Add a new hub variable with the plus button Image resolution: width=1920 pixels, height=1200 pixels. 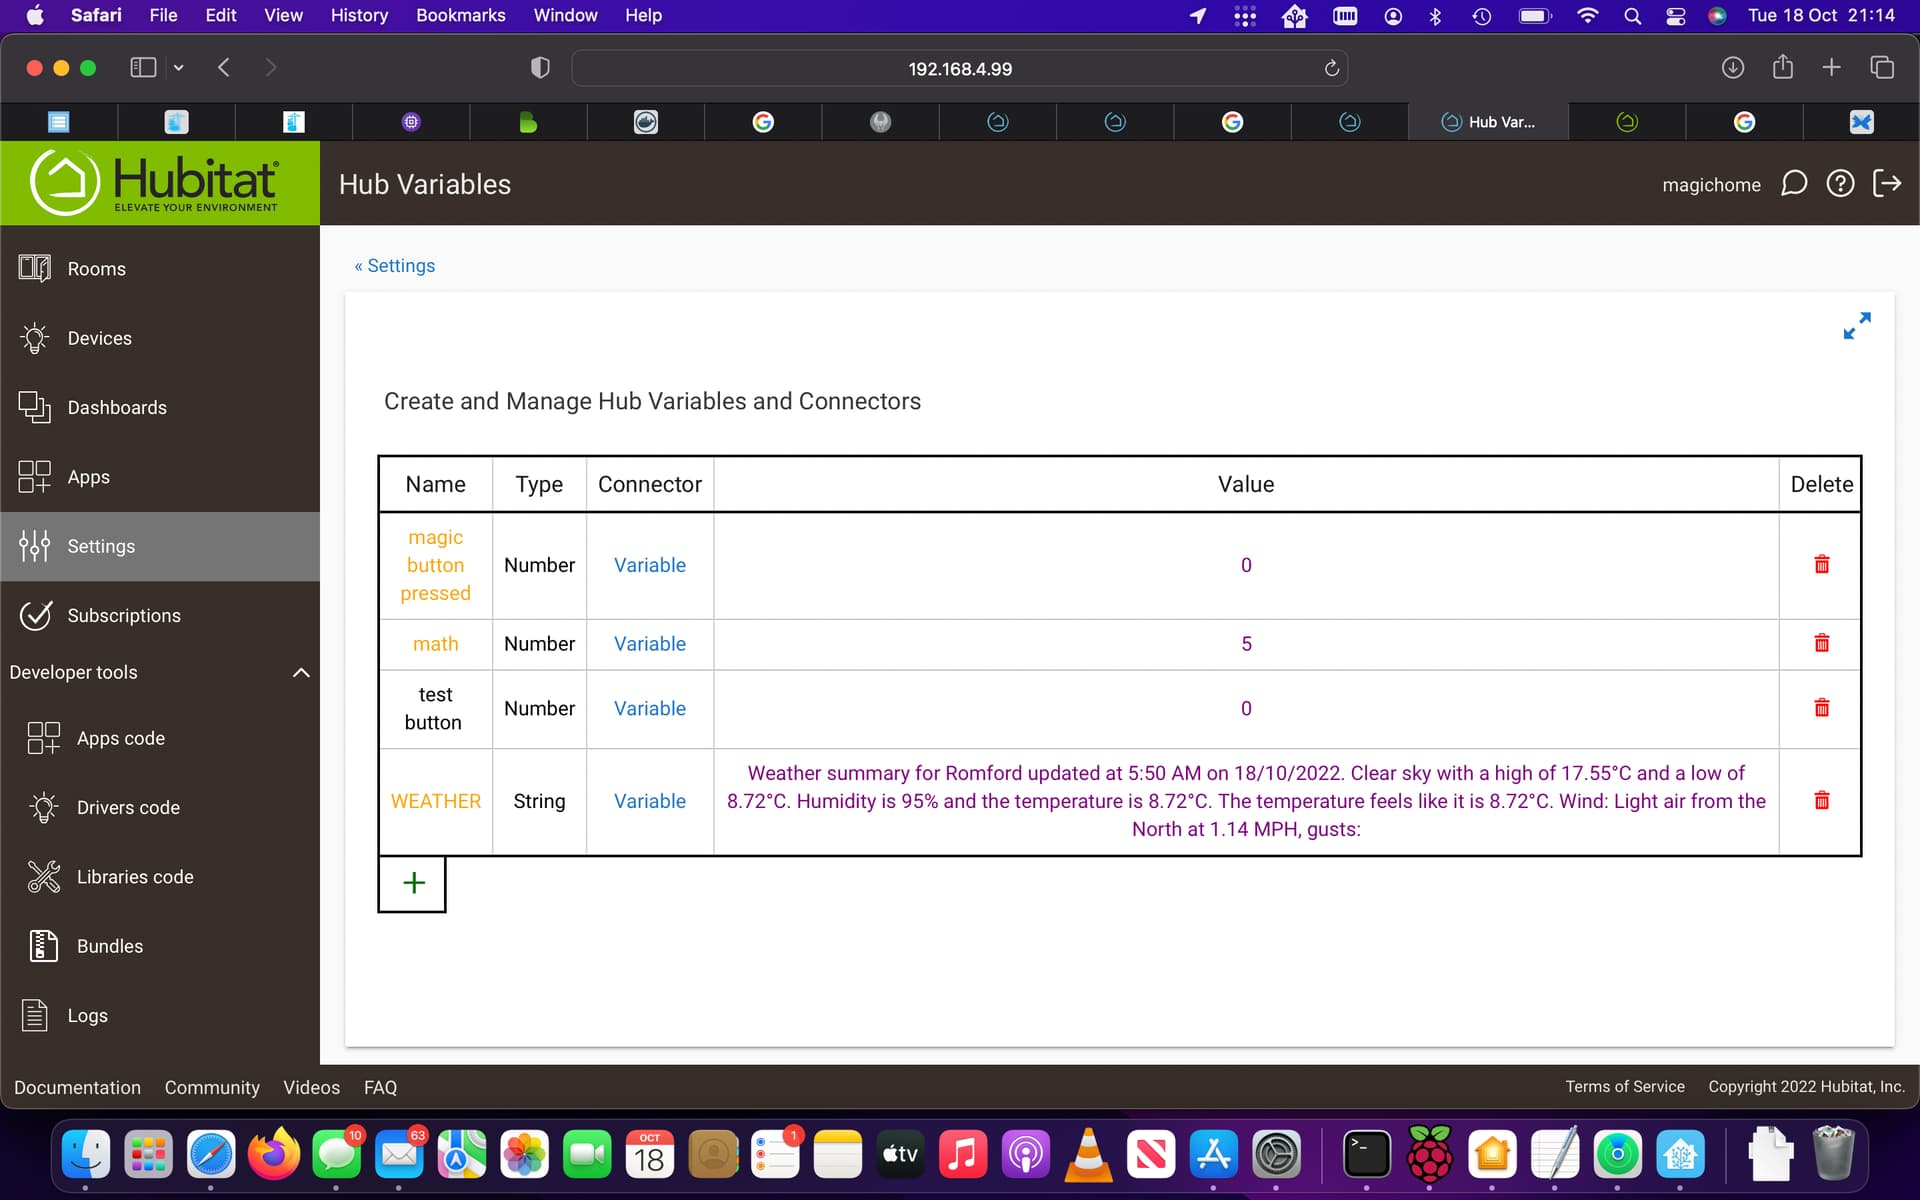coord(413,883)
